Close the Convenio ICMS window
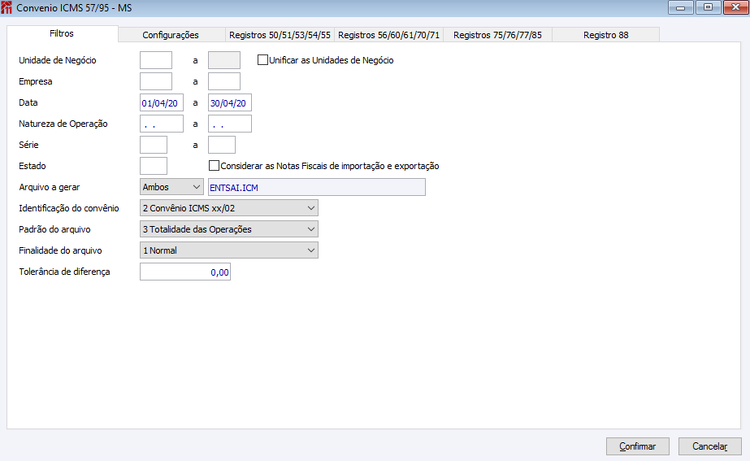The width and height of the screenshot is (750, 461). 736,7
